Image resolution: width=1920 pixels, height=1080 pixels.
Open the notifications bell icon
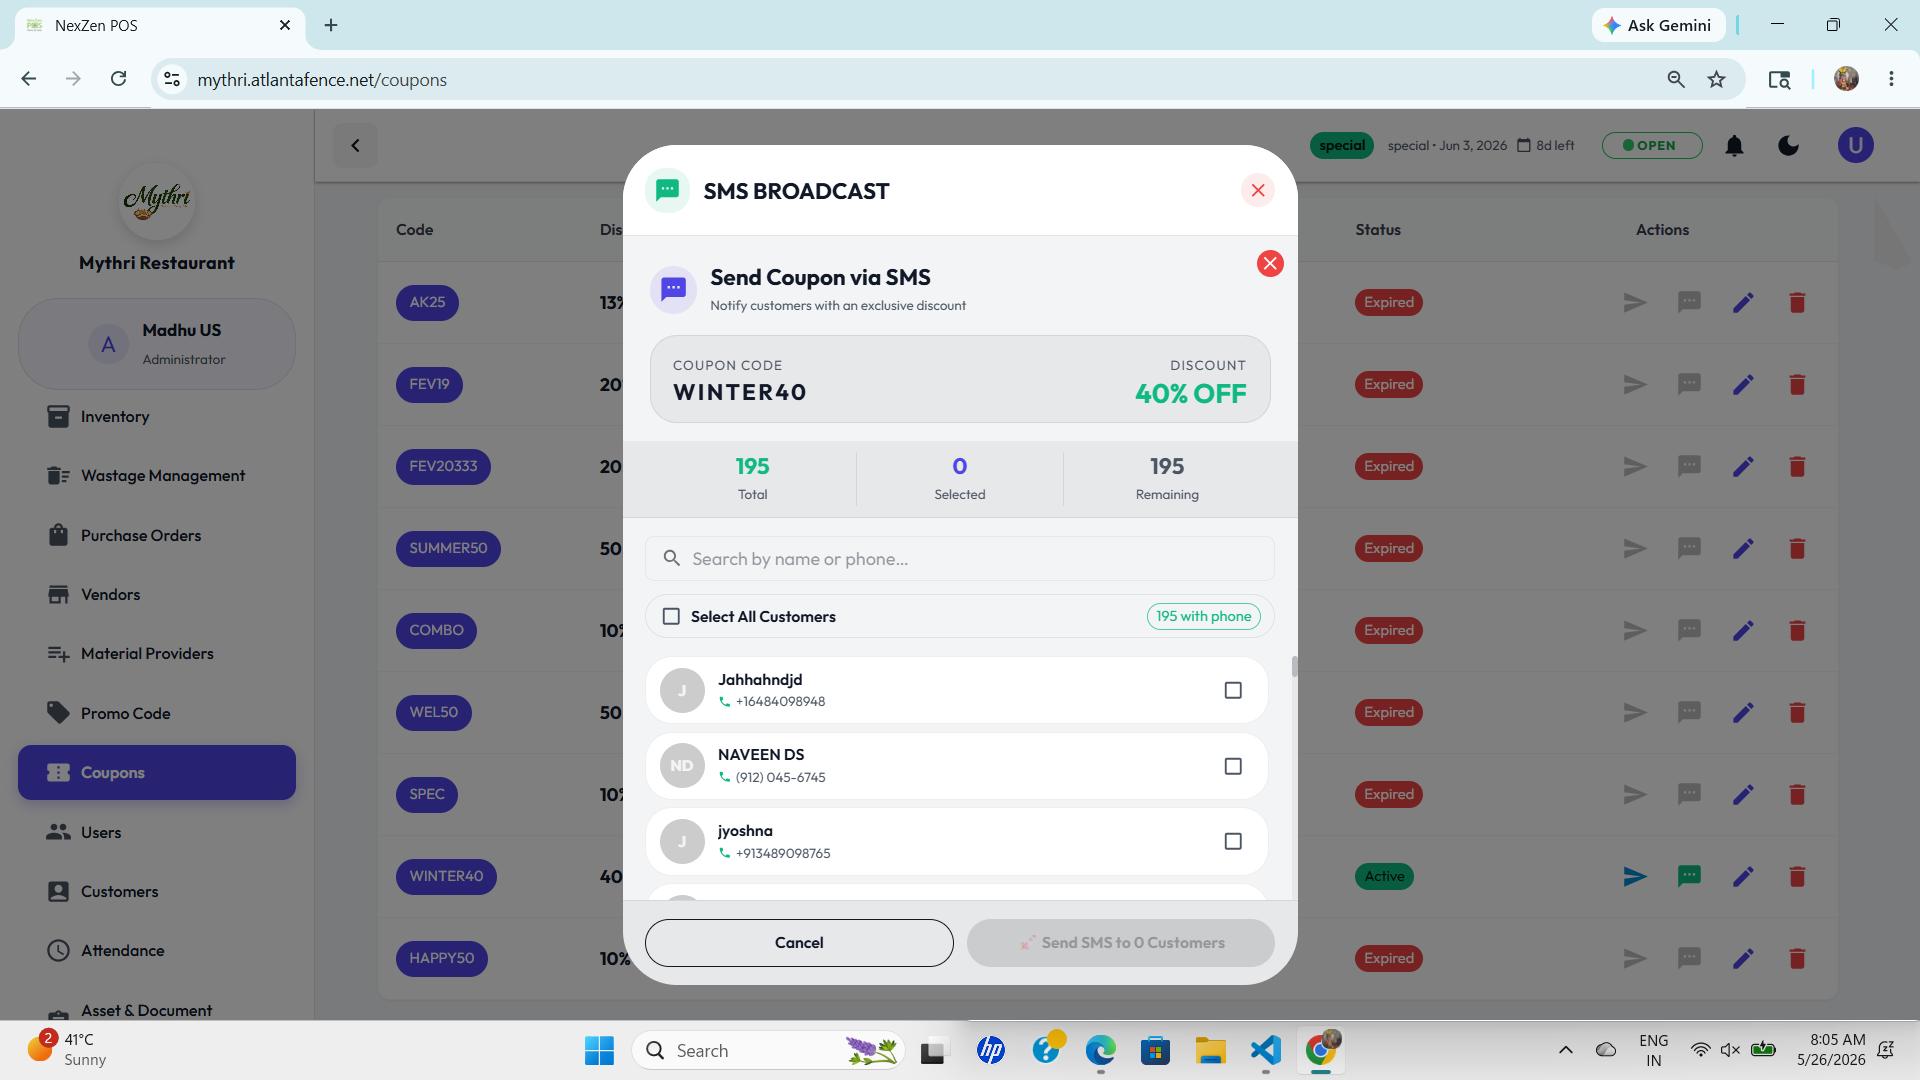1734,146
